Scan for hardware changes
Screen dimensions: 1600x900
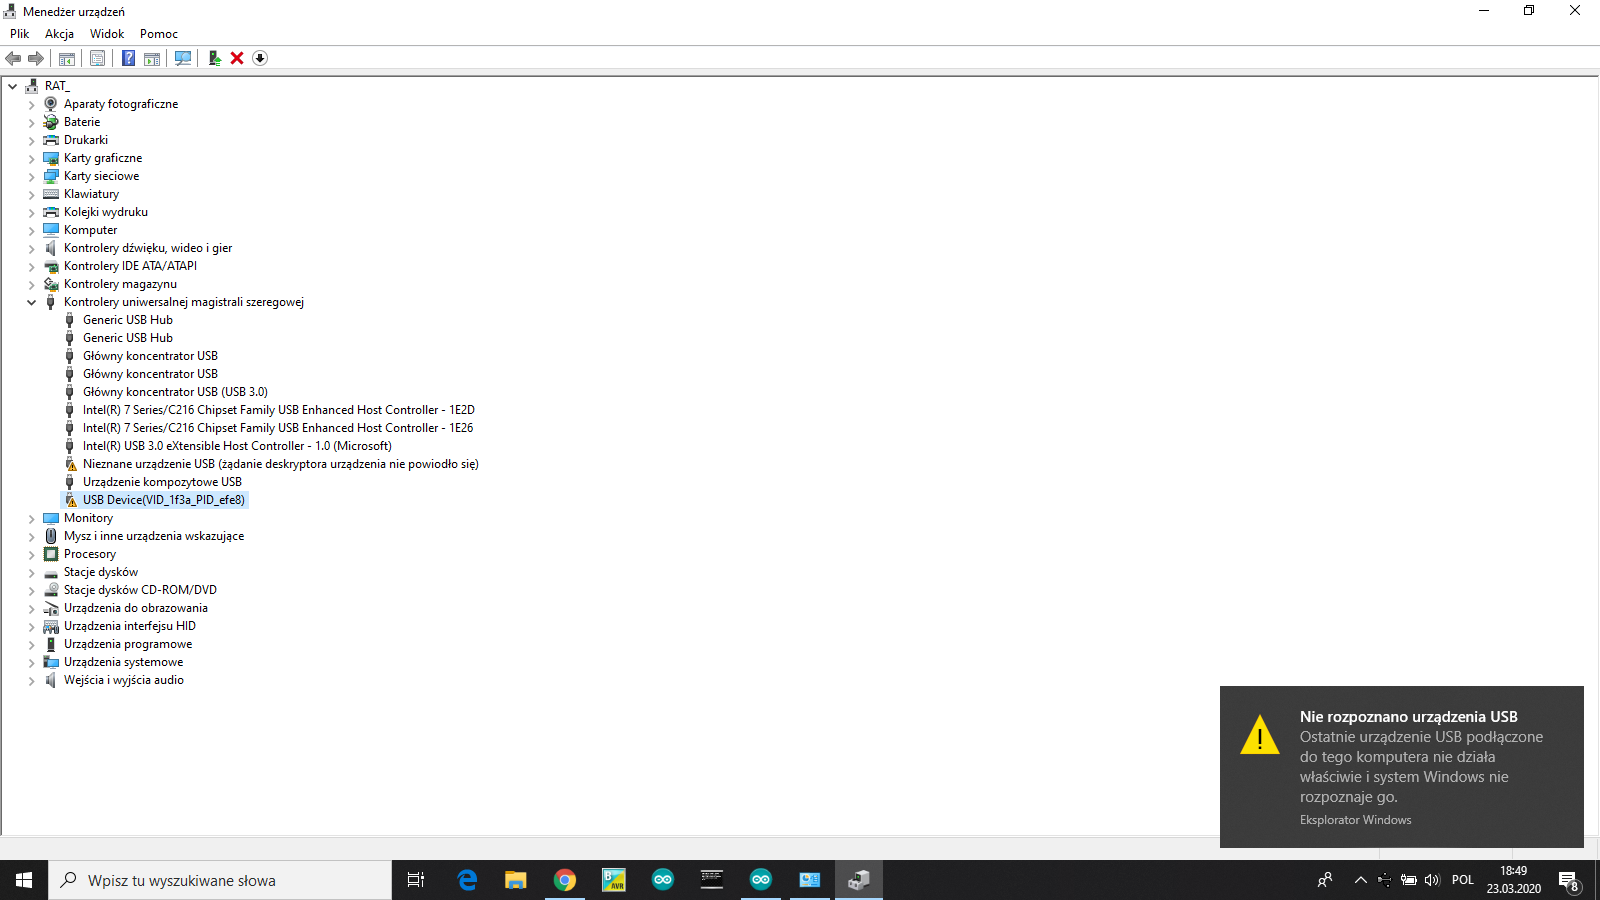(183, 58)
